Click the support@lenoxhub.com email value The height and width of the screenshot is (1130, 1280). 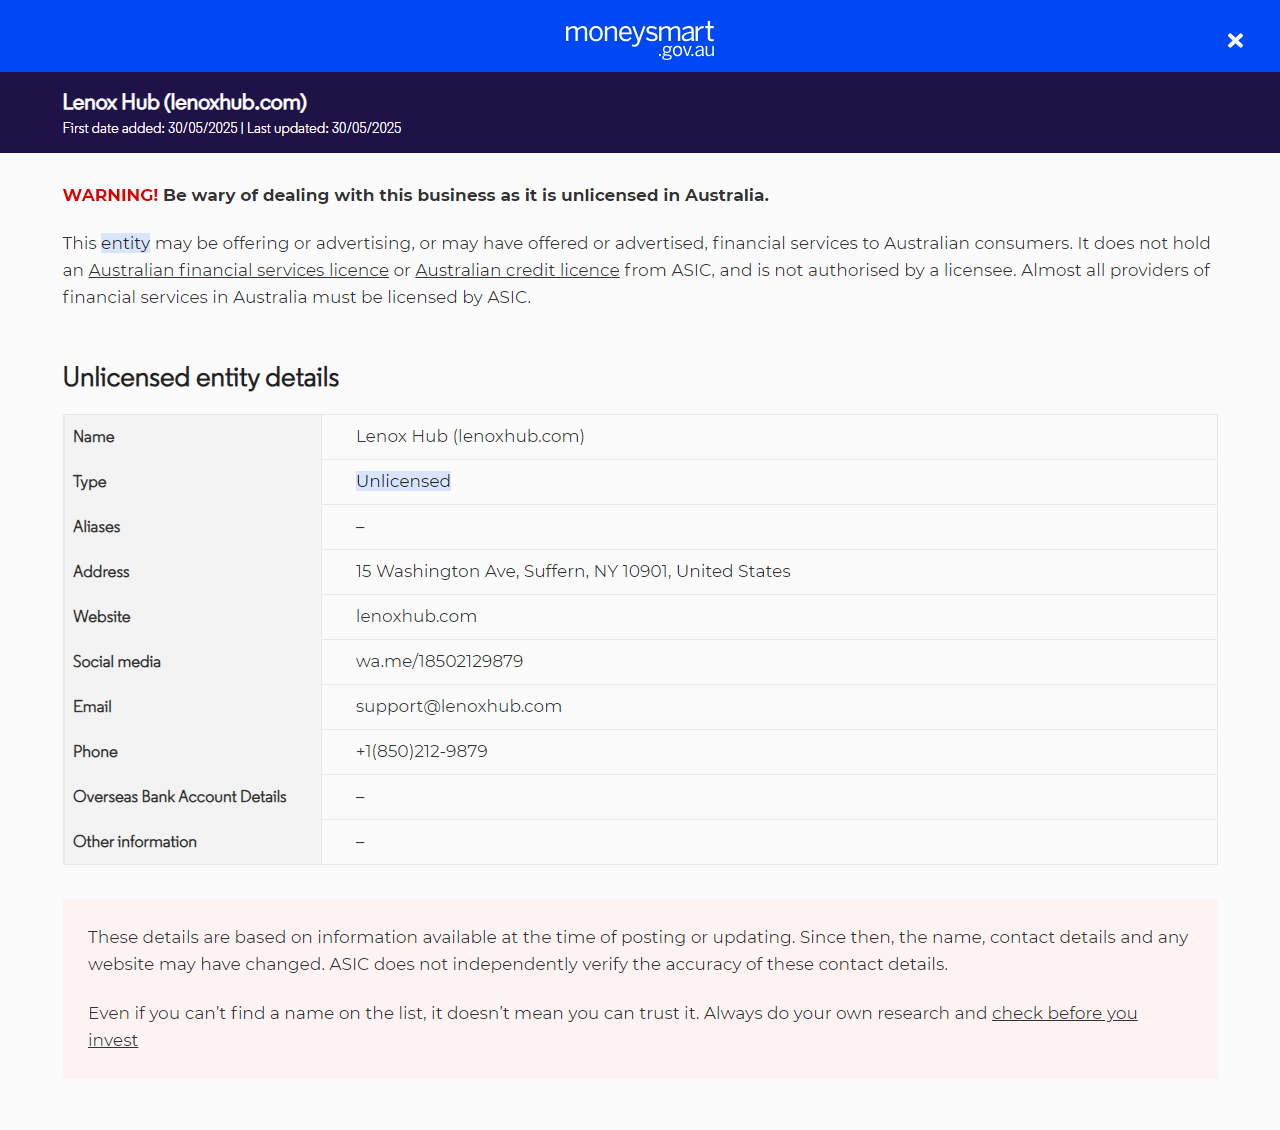click(459, 706)
